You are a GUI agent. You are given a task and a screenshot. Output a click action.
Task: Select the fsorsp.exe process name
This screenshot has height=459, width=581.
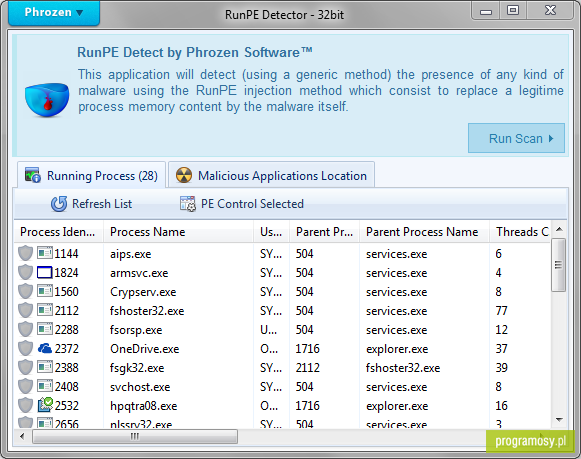click(136, 330)
